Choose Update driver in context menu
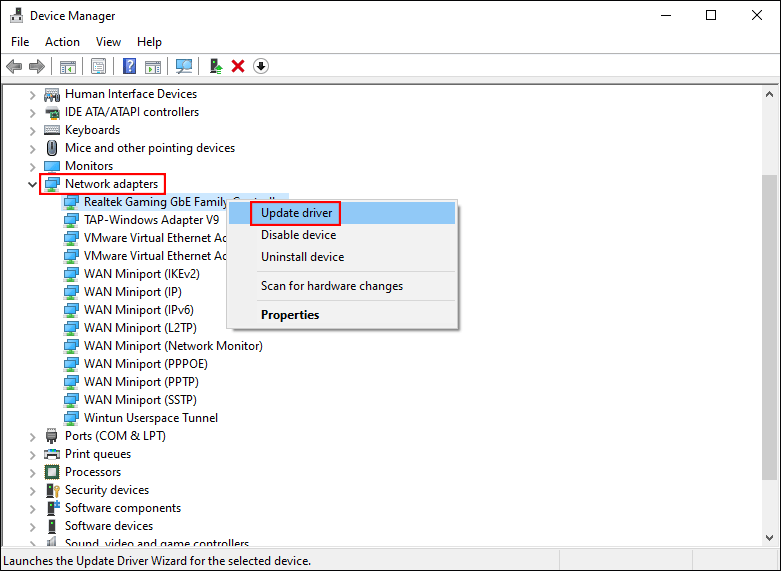Image resolution: width=781 pixels, height=571 pixels. (x=342, y=213)
